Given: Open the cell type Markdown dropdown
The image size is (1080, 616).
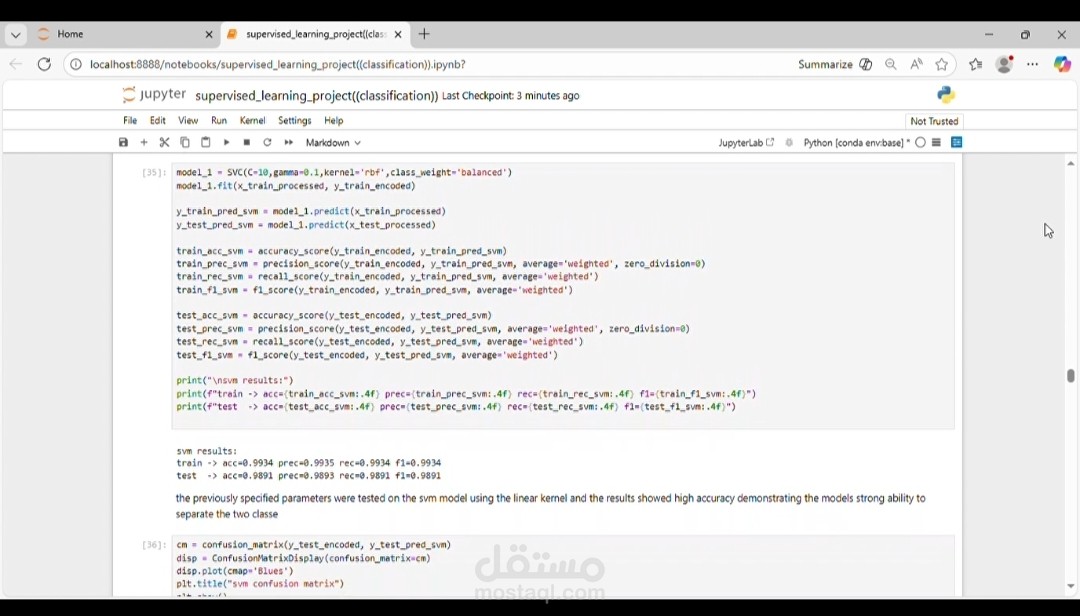Looking at the screenshot, I should 333,143.
